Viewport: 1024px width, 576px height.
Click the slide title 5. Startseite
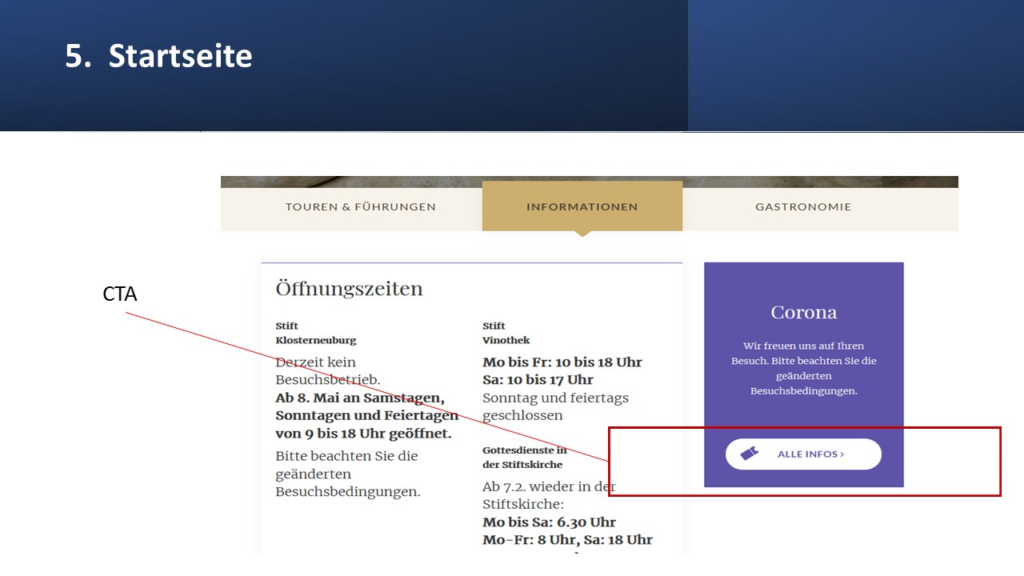(159, 56)
